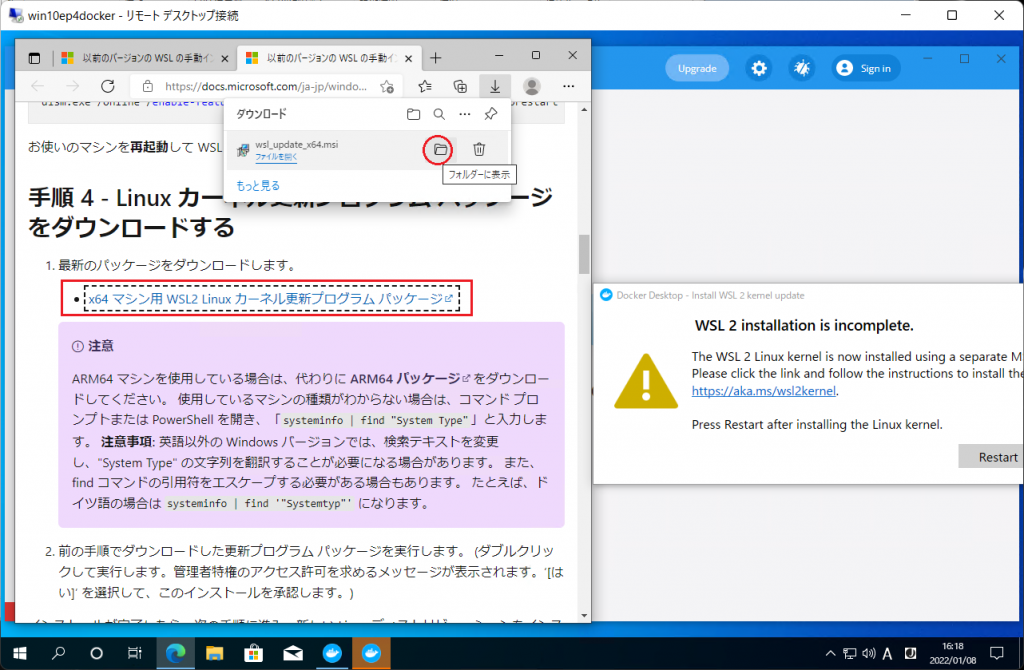Screen dimensions: 1024x670
Task: Click the Edge page vertical scrollbar thumb
Action: click(584, 254)
